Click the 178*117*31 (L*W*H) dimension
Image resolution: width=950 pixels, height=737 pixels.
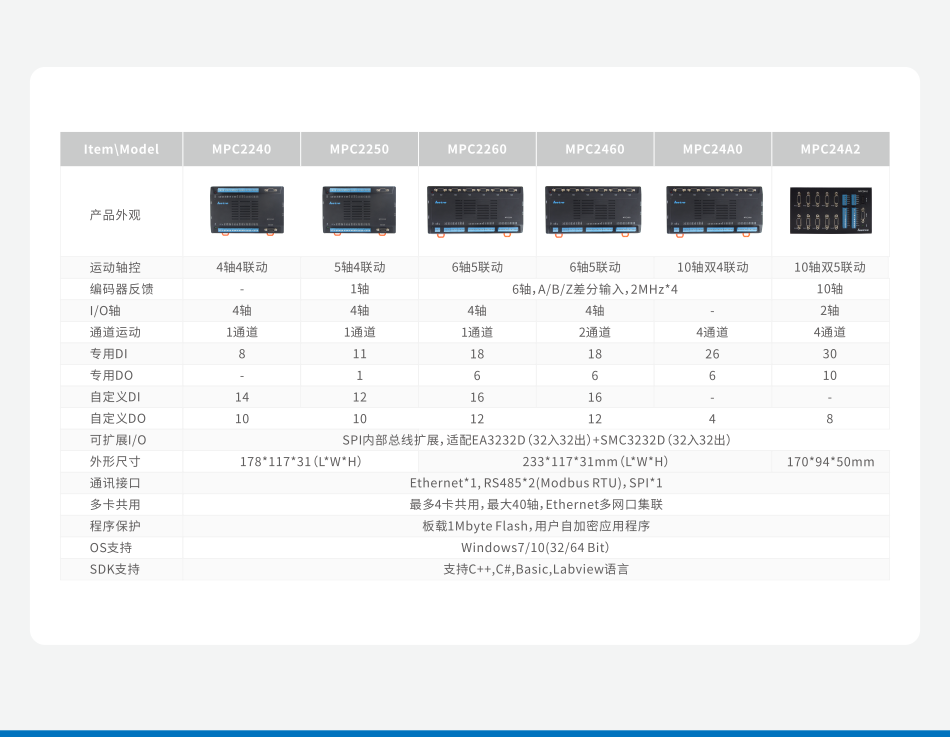[301, 462]
